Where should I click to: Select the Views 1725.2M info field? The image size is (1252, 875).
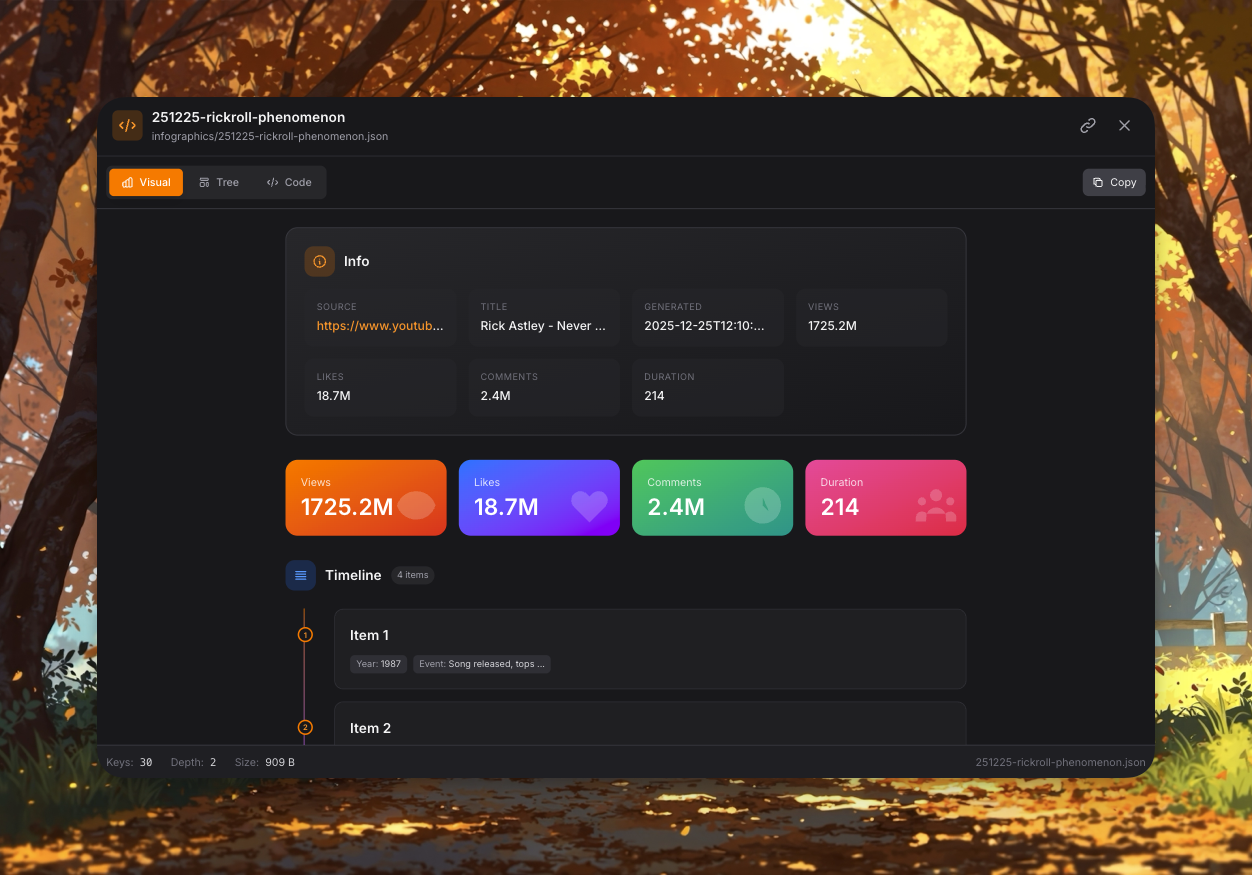871,318
